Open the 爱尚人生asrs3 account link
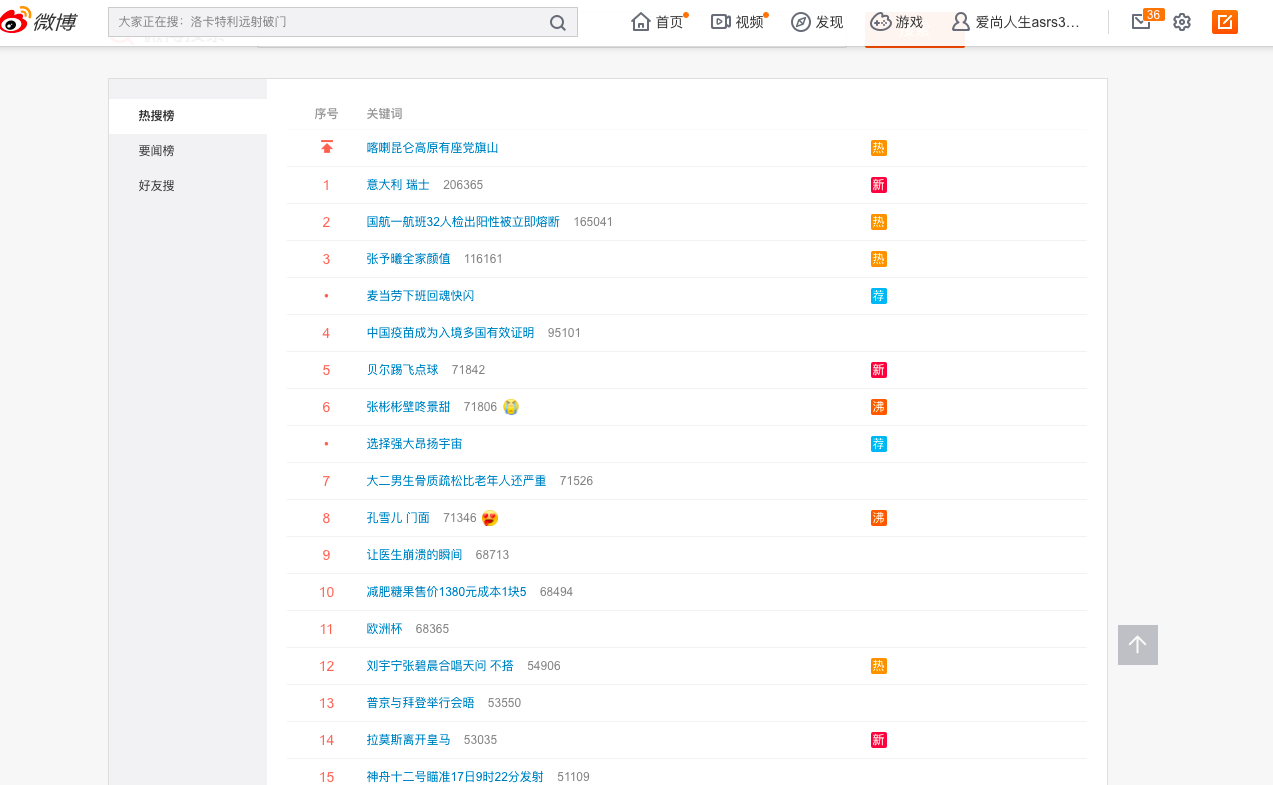 [1028, 22]
